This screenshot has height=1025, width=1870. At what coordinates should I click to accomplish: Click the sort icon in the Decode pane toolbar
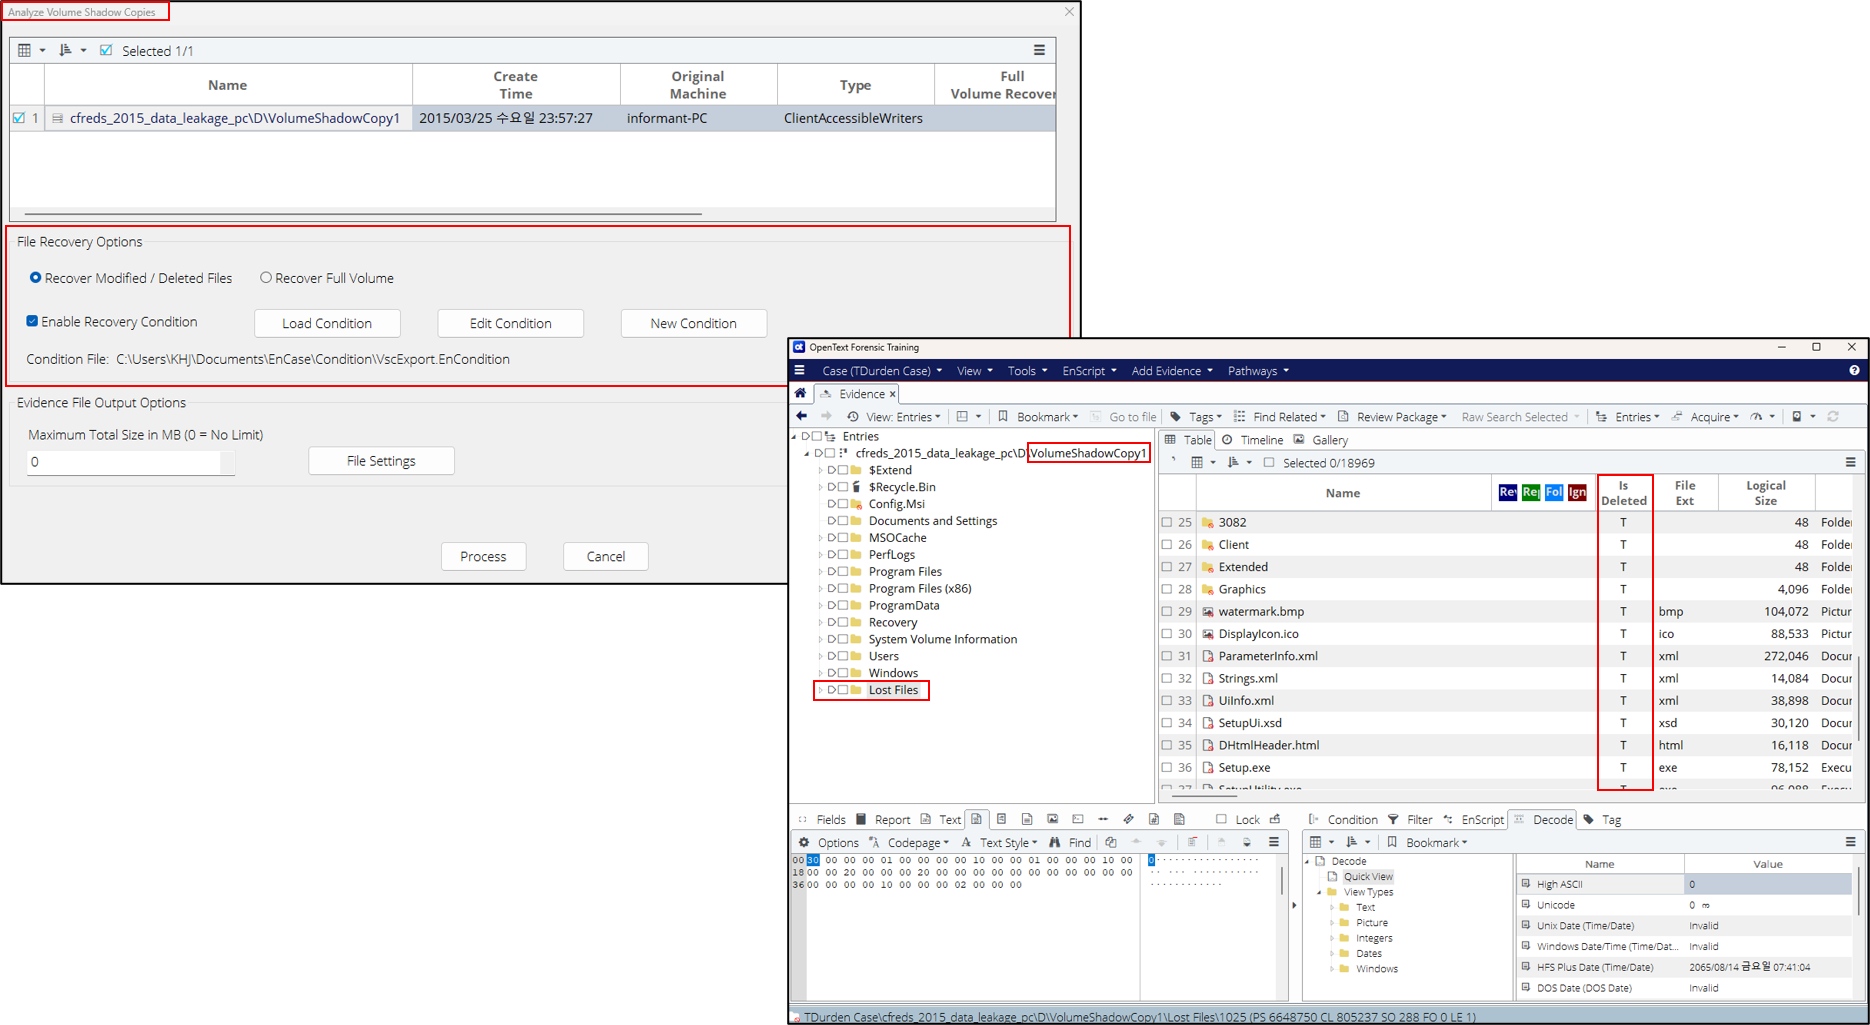tap(1352, 843)
